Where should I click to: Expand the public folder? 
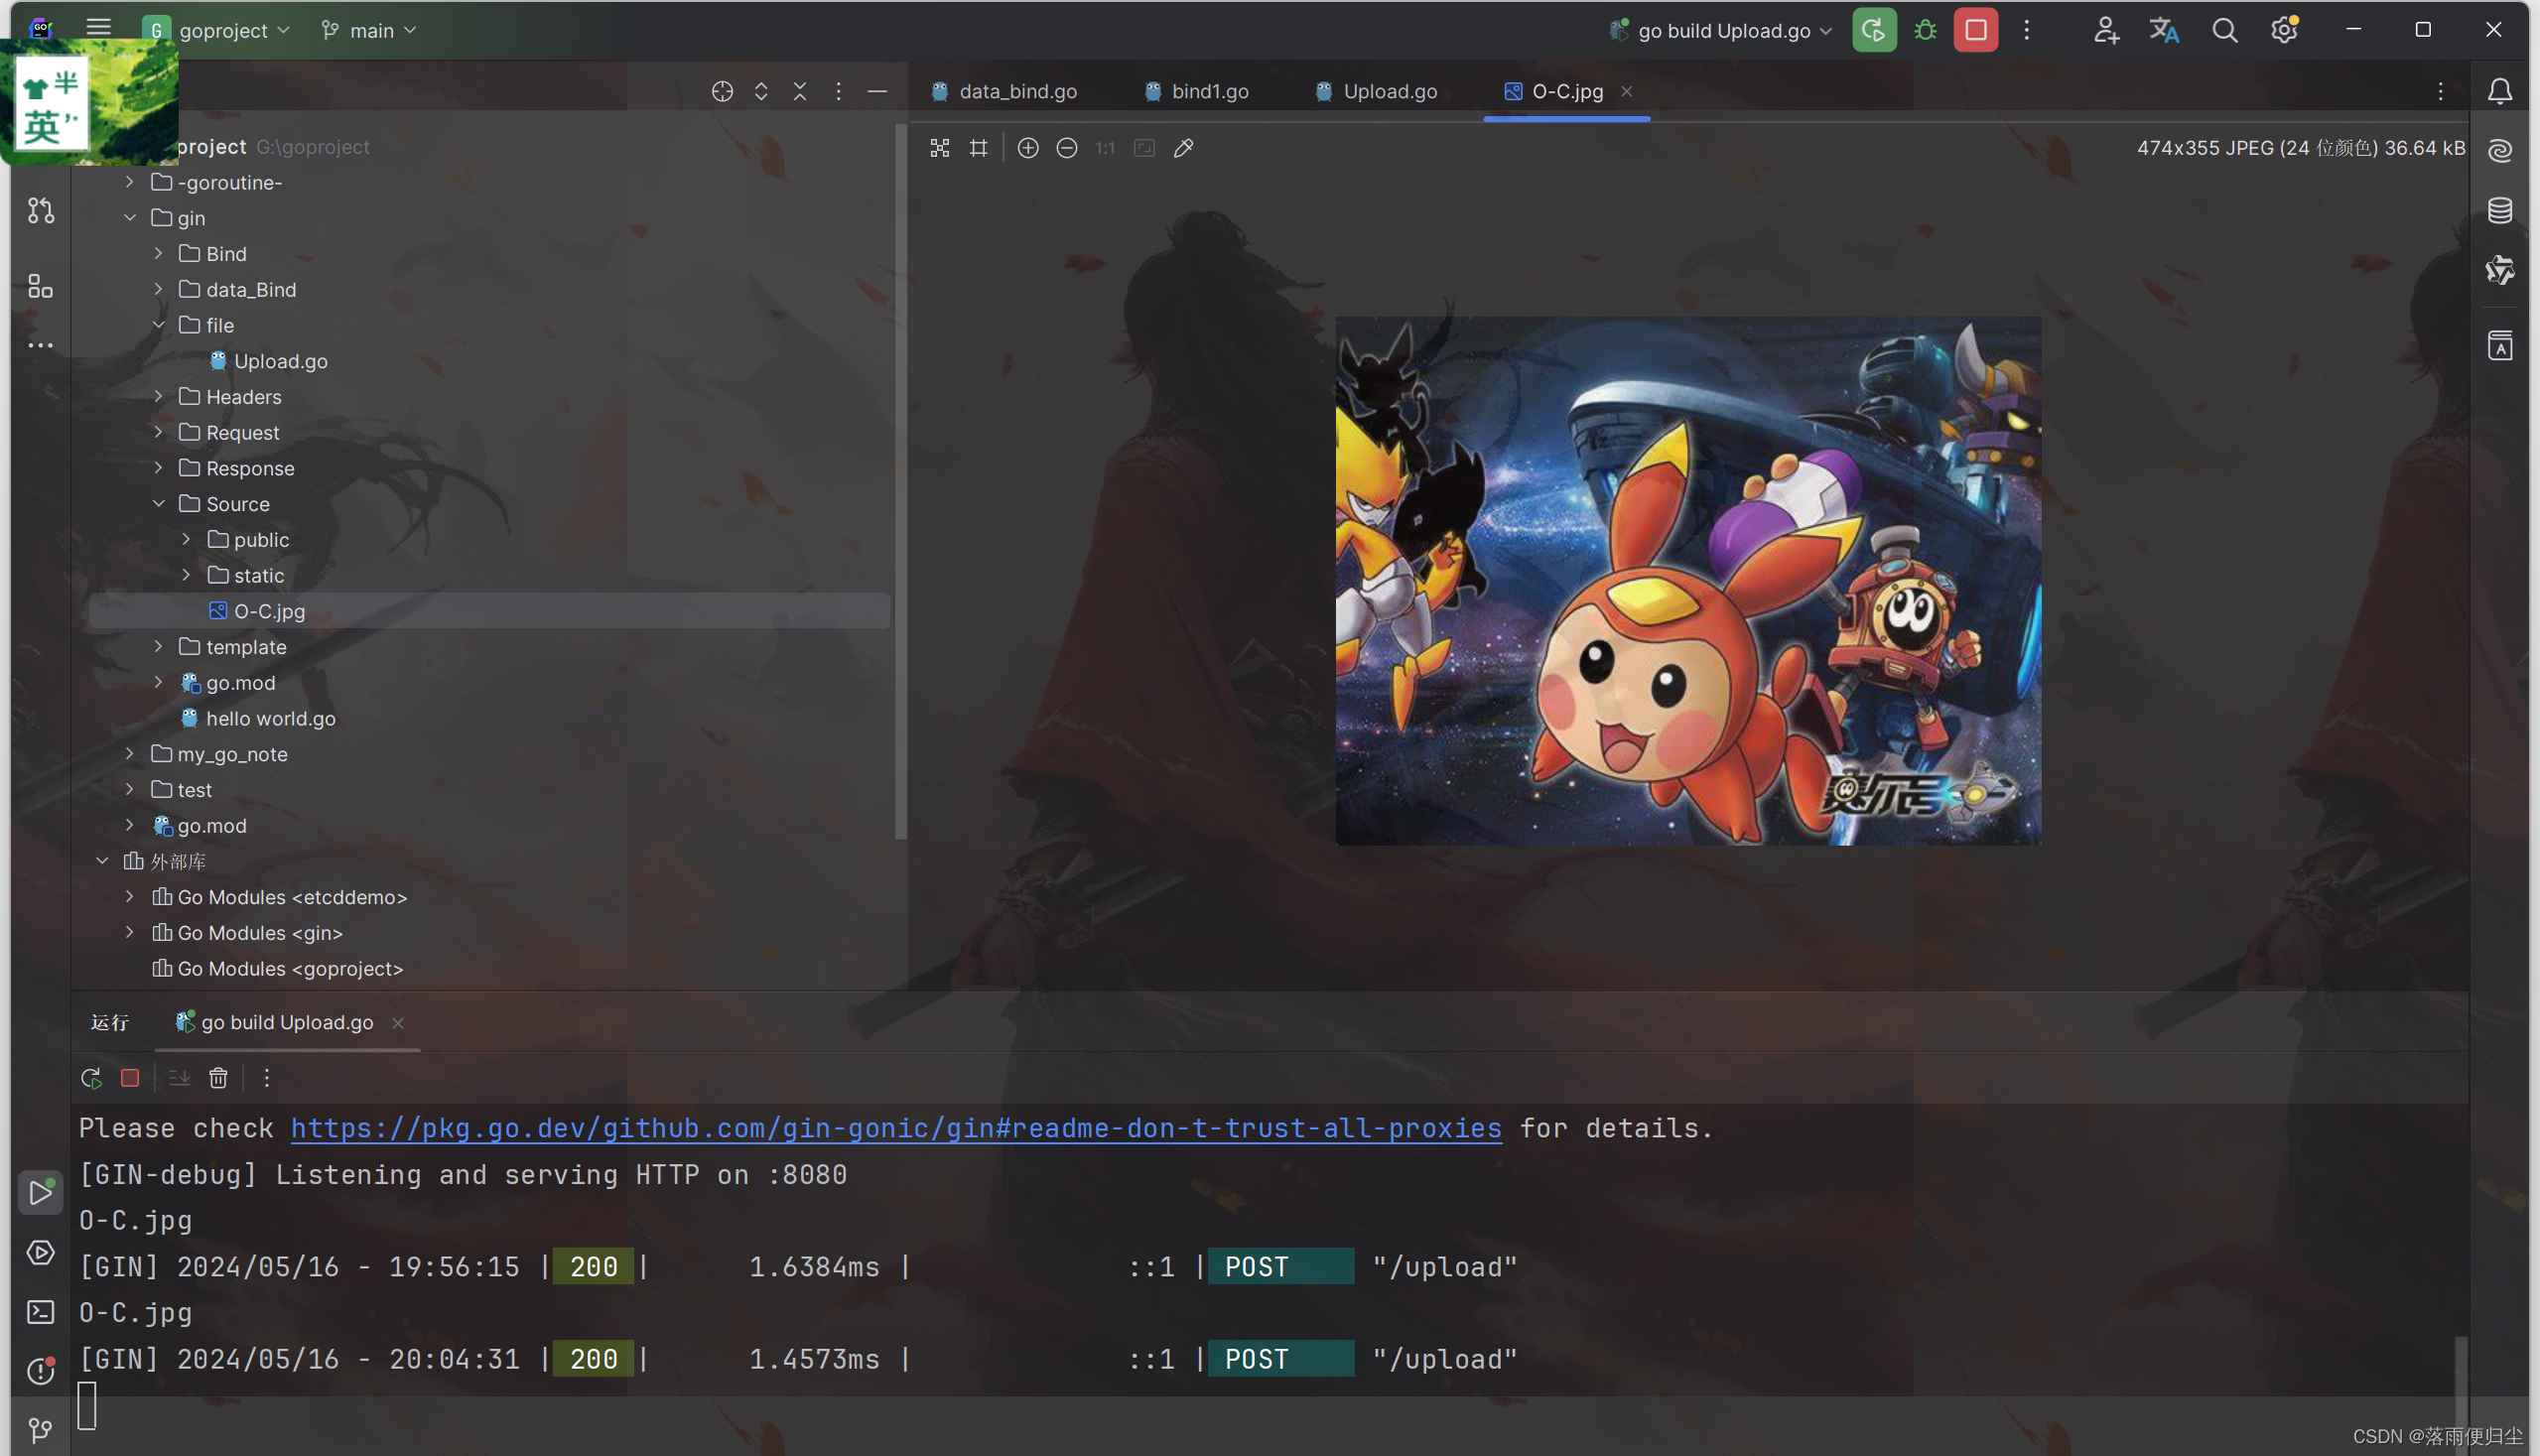(186, 539)
